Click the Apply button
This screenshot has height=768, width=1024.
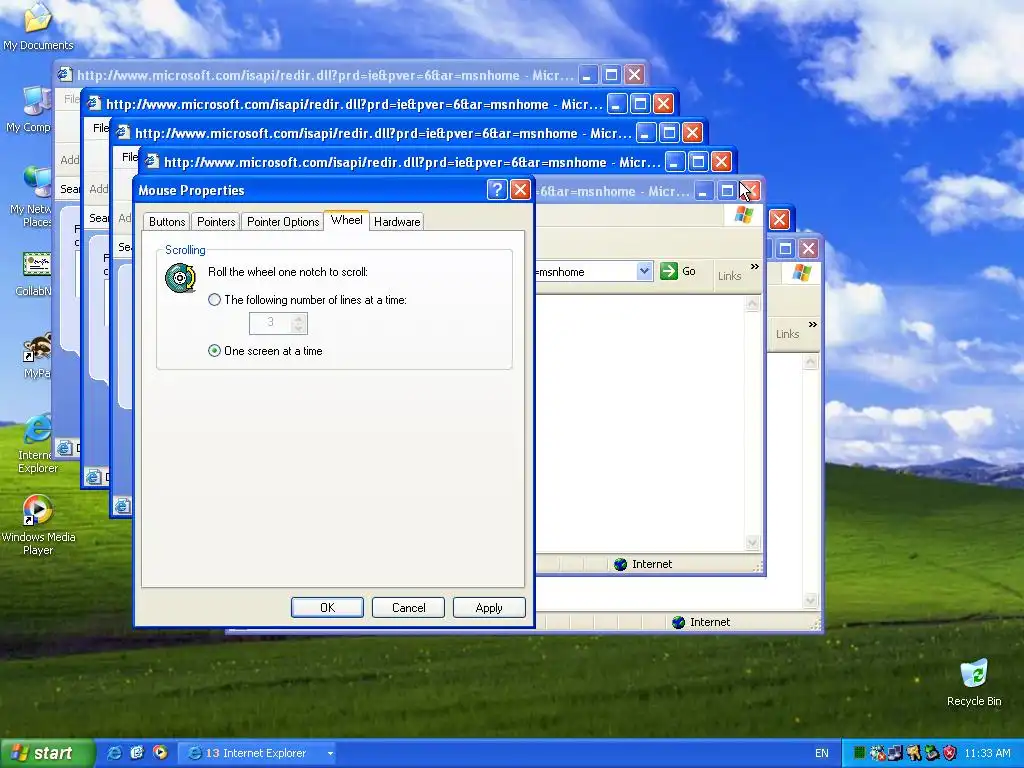488,607
